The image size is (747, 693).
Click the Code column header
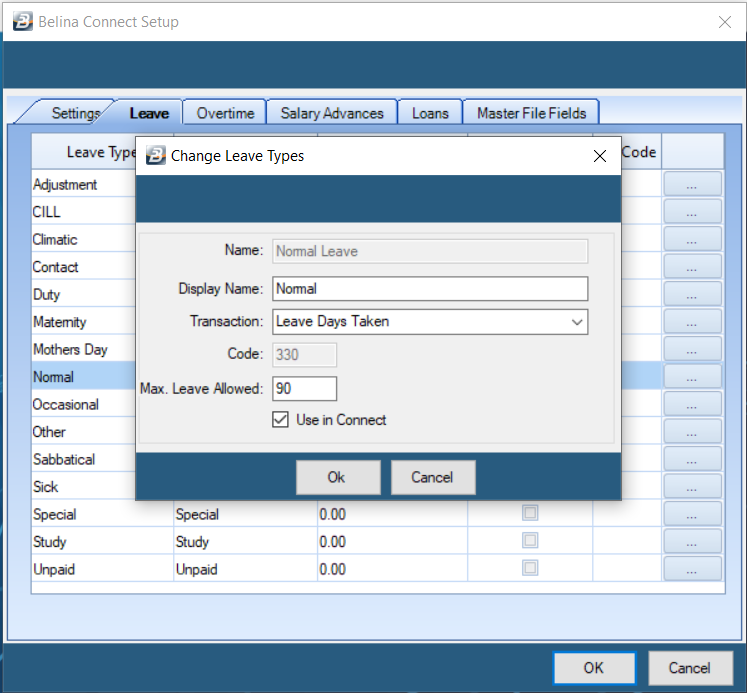[641, 152]
